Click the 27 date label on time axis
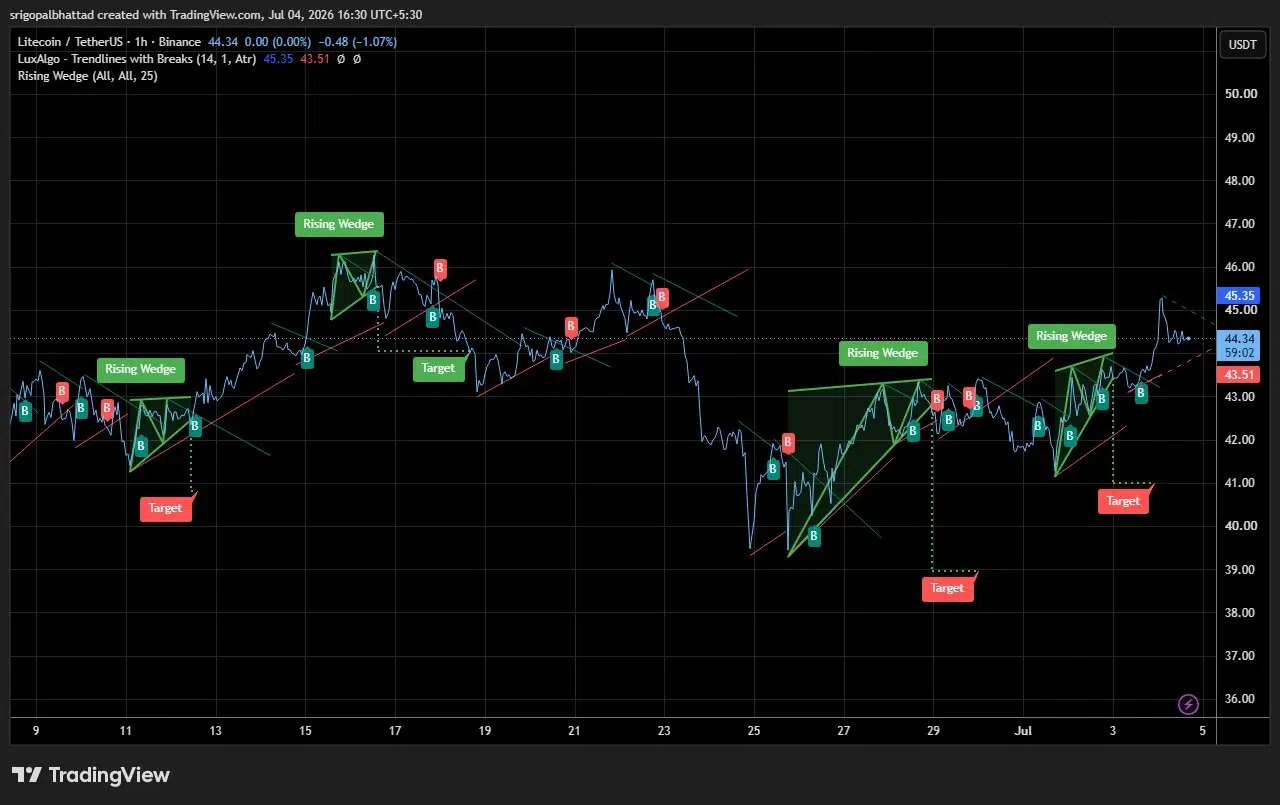The width and height of the screenshot is (1280, 805). click(844, 731)
